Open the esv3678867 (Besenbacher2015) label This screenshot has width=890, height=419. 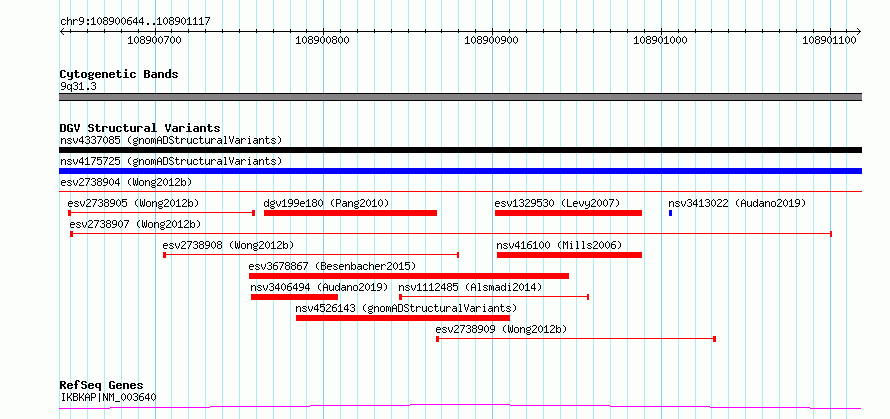[x=332, y=266]
